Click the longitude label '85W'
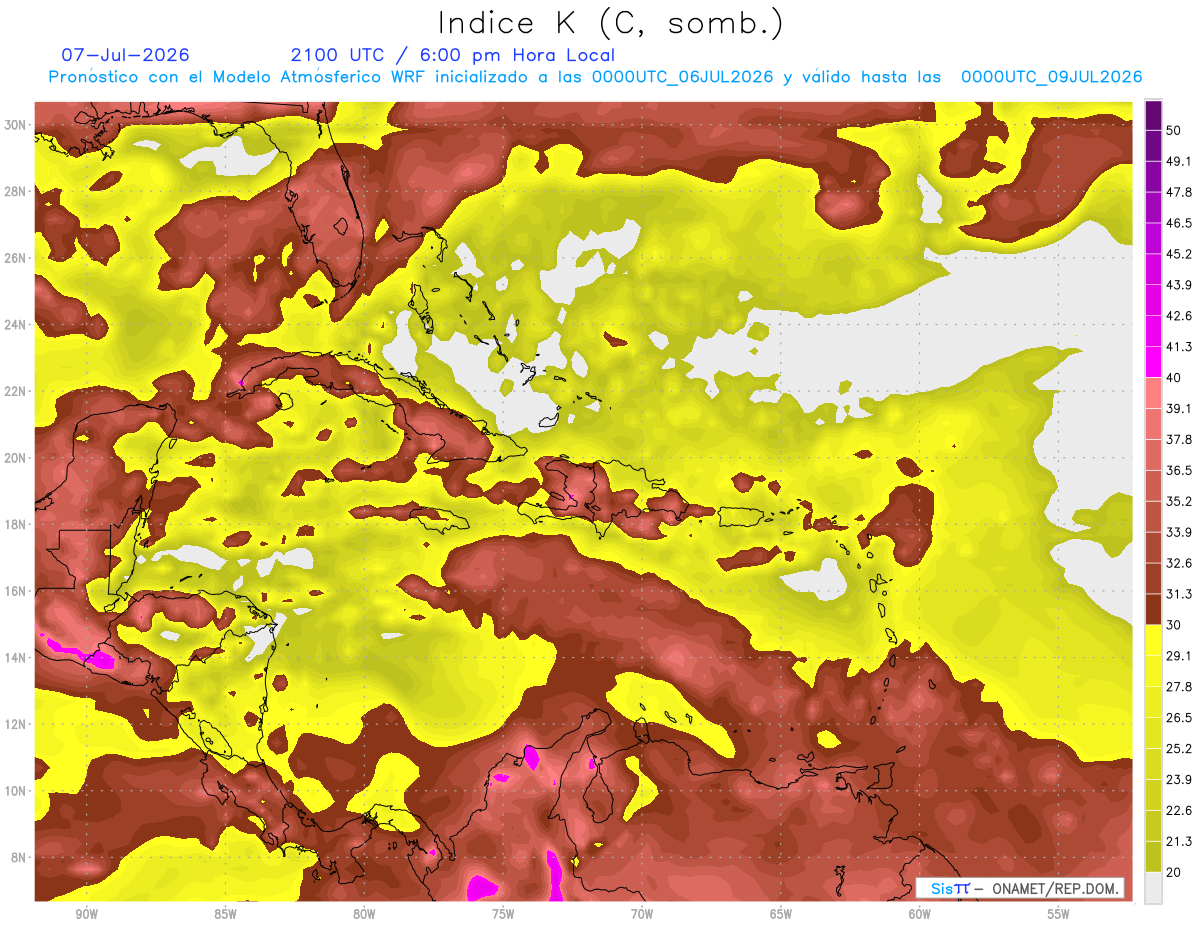The height and width of the screenshot is (927, 1200). point(225,915)
